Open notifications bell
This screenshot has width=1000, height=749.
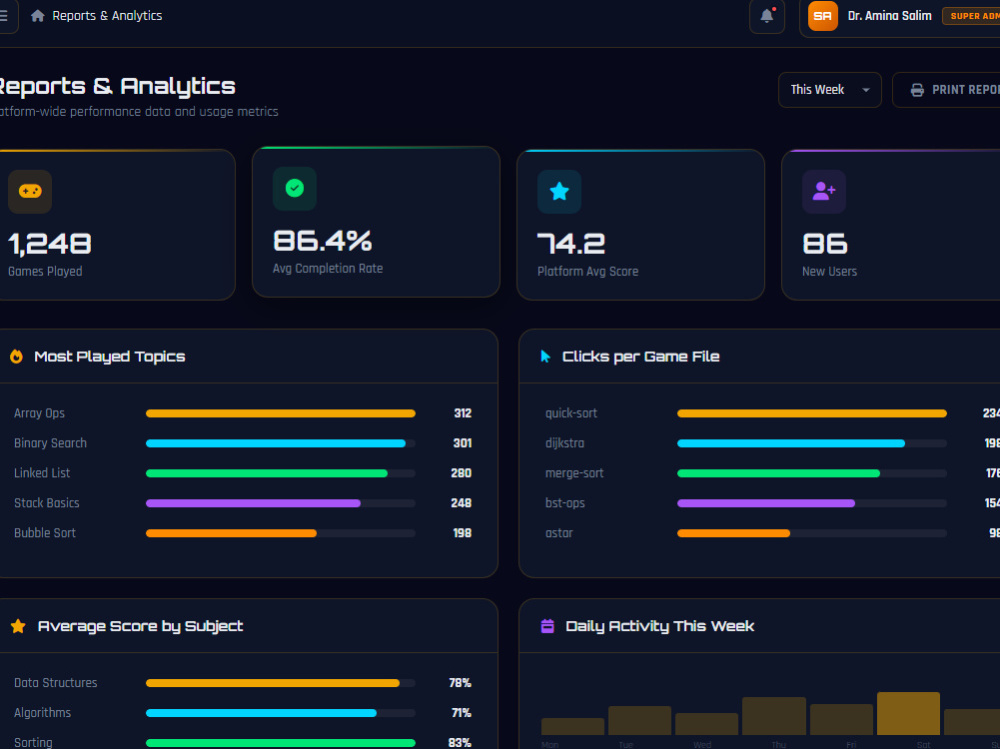[x=767, y=17]
